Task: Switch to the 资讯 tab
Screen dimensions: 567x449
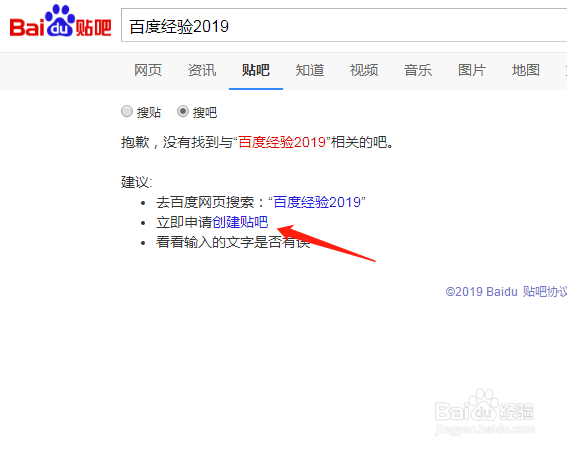Action: [x=202, y=70]
